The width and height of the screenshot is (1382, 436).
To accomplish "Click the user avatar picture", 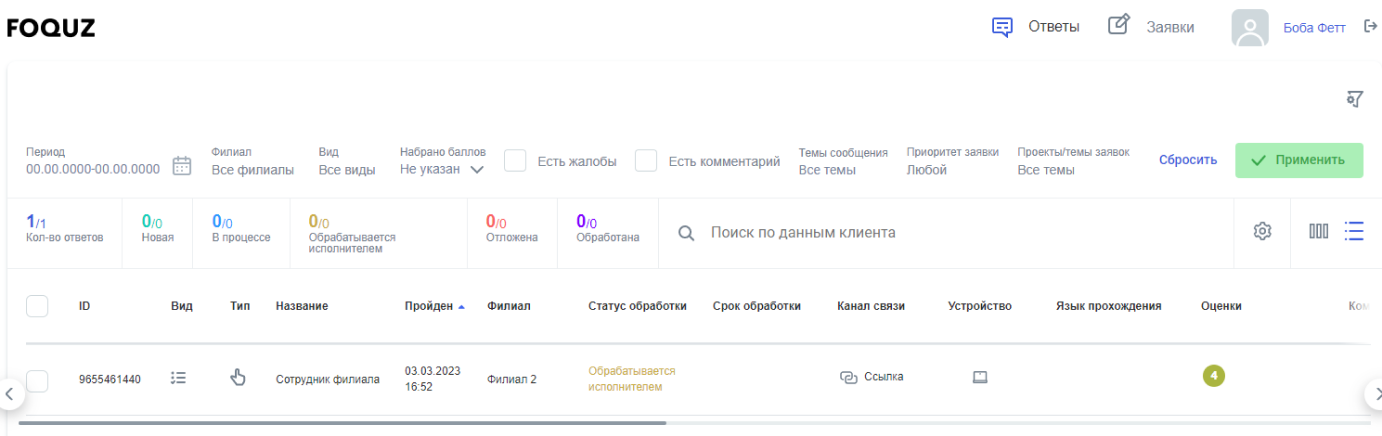I will point(1250,28).
